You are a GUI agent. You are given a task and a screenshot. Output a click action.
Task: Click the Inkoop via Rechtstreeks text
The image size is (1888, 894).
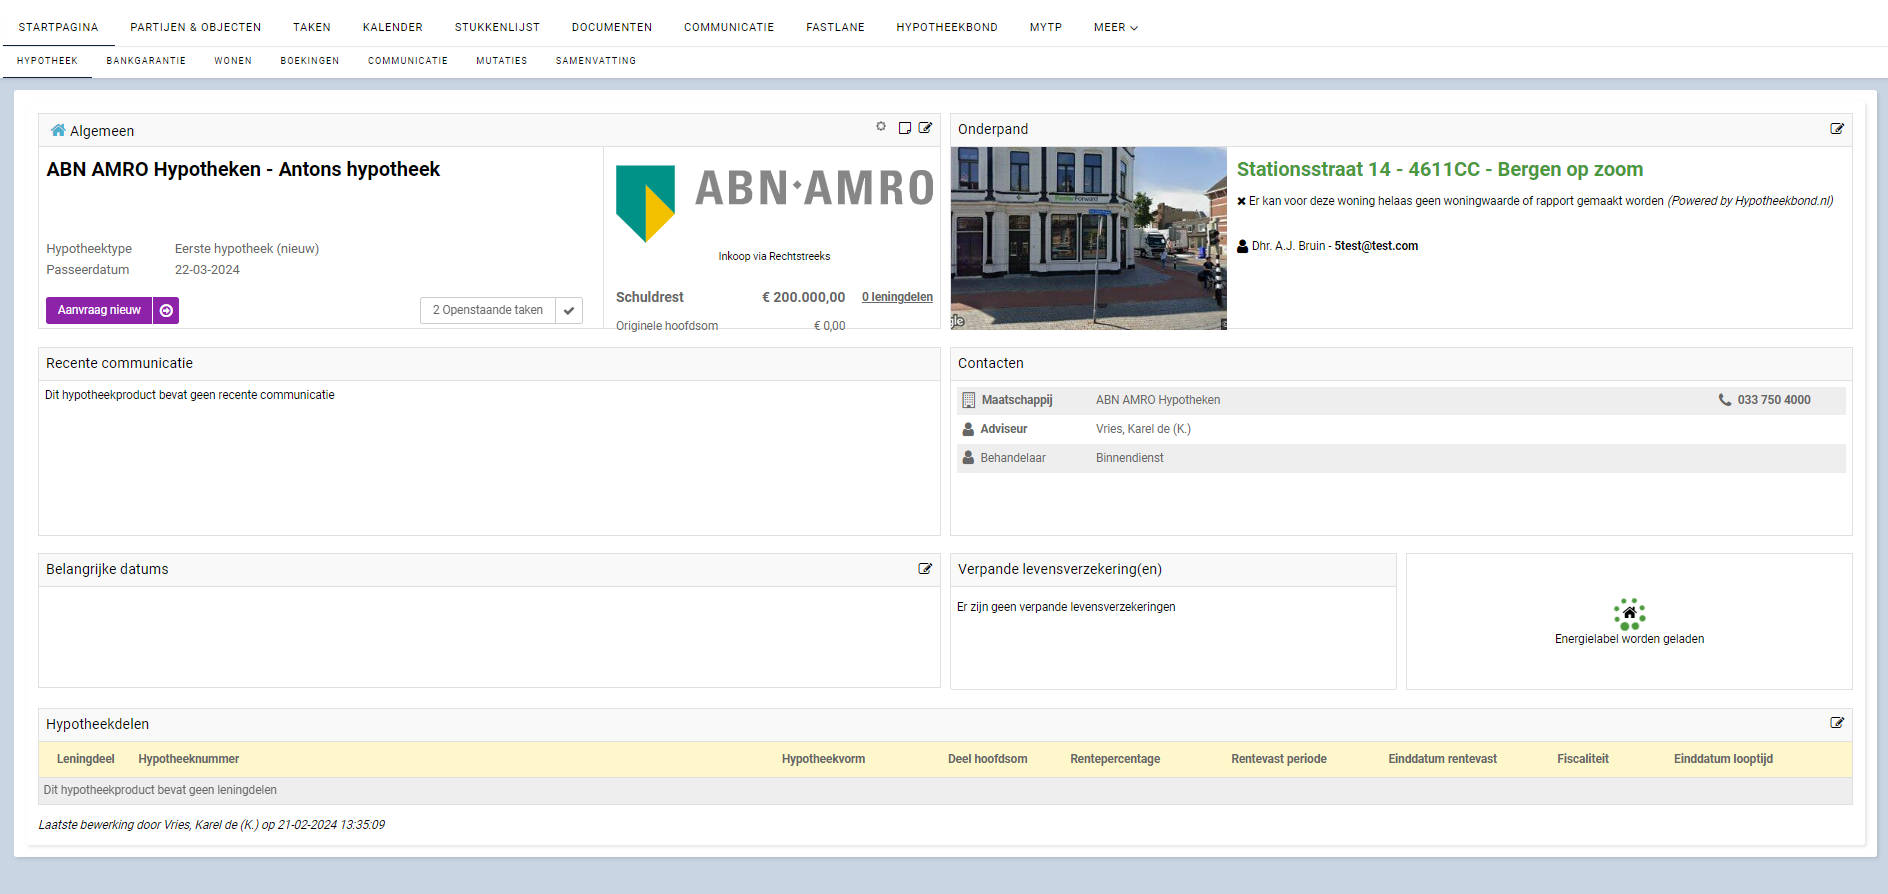pos(774,257)
